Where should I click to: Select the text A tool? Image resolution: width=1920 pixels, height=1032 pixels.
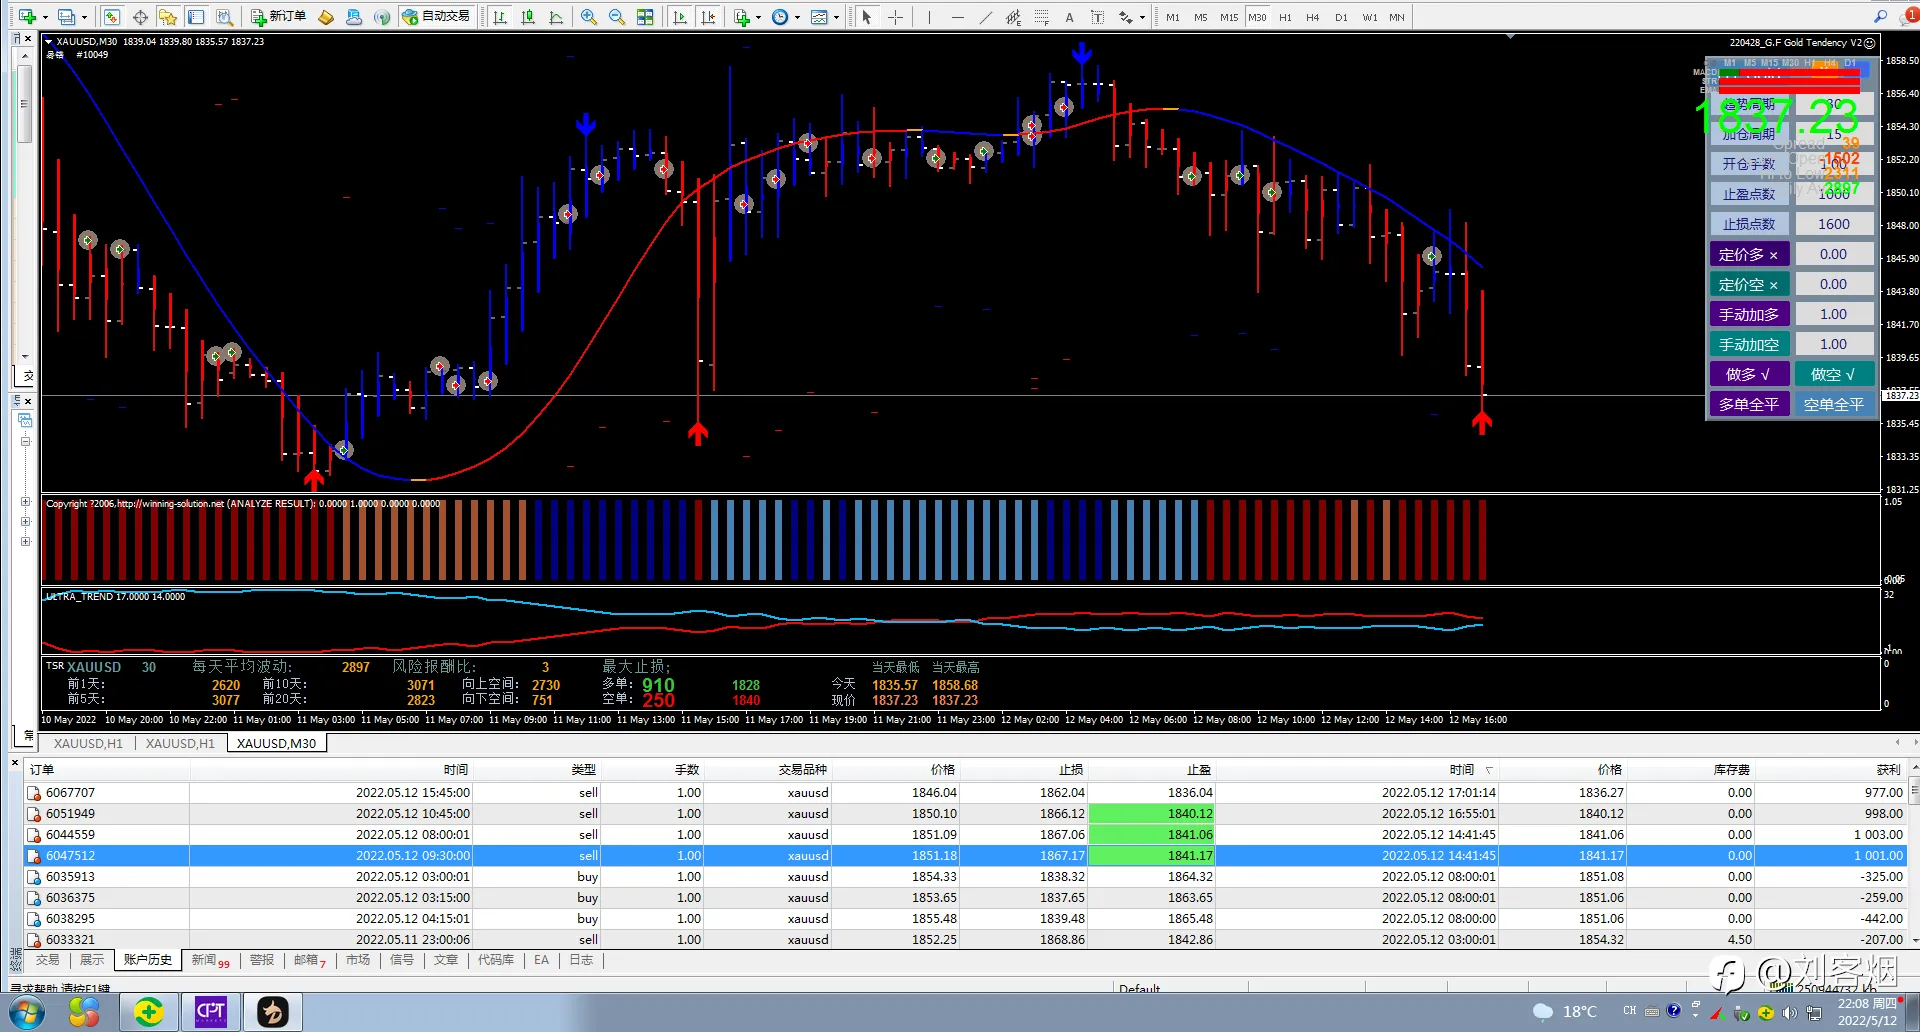1069,17
